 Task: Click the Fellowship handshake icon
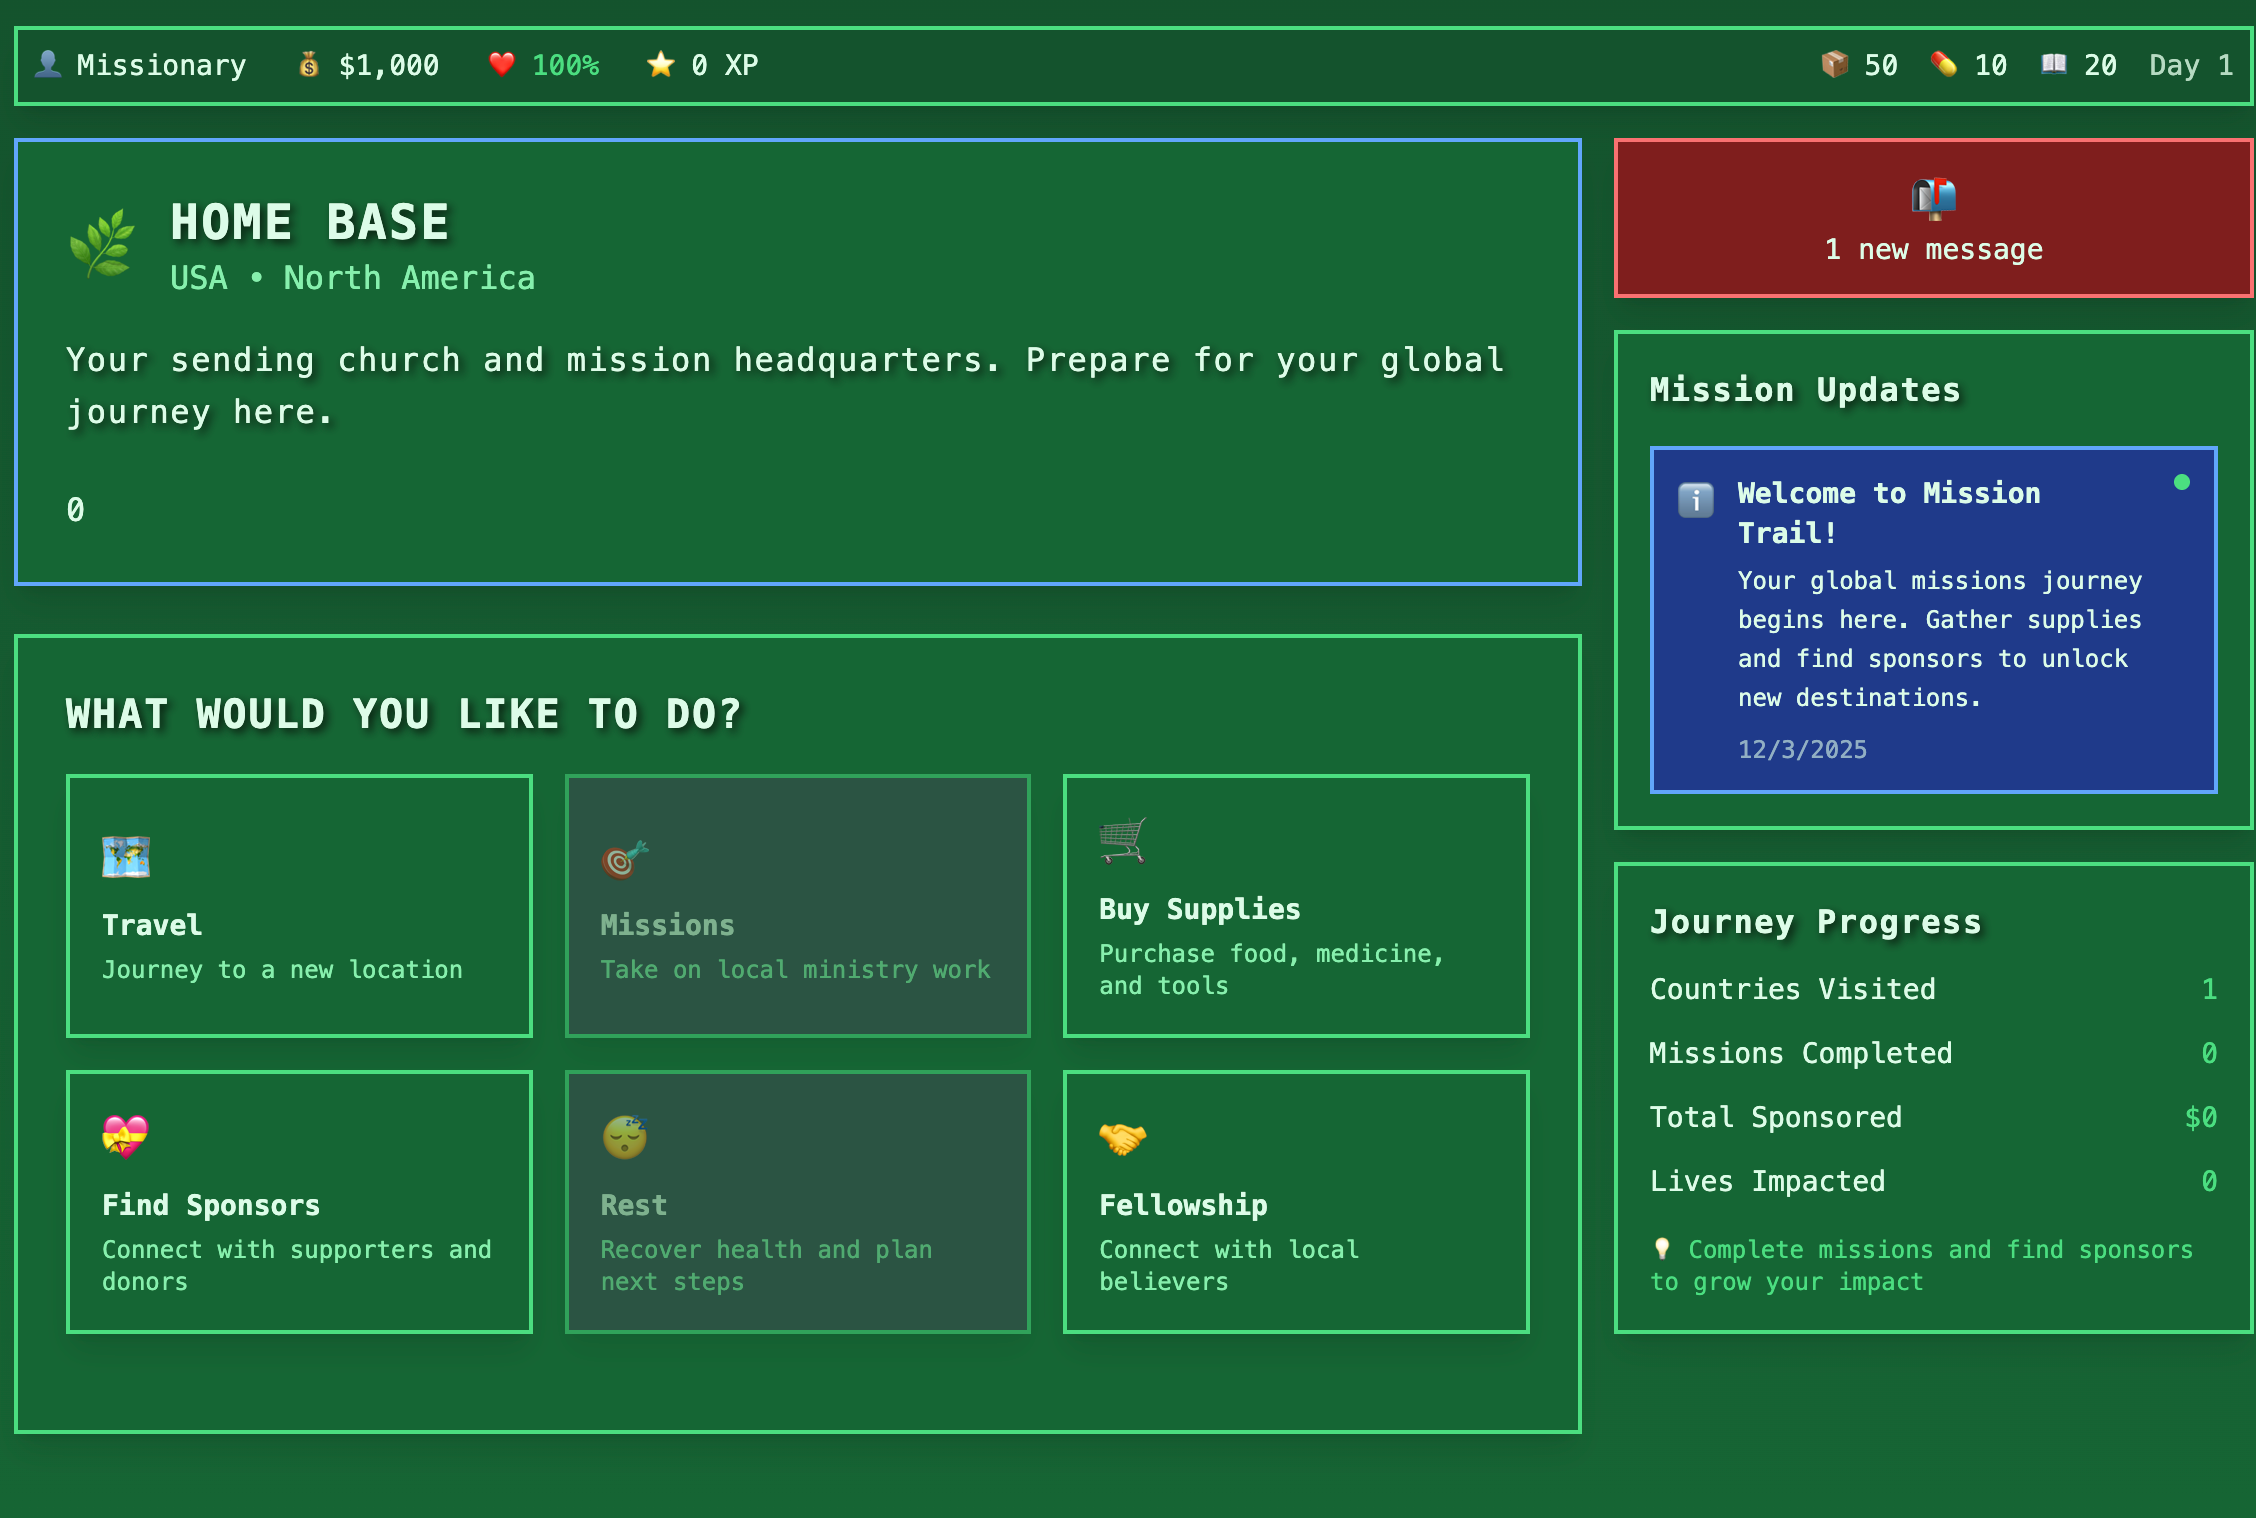[1122, 1137]
